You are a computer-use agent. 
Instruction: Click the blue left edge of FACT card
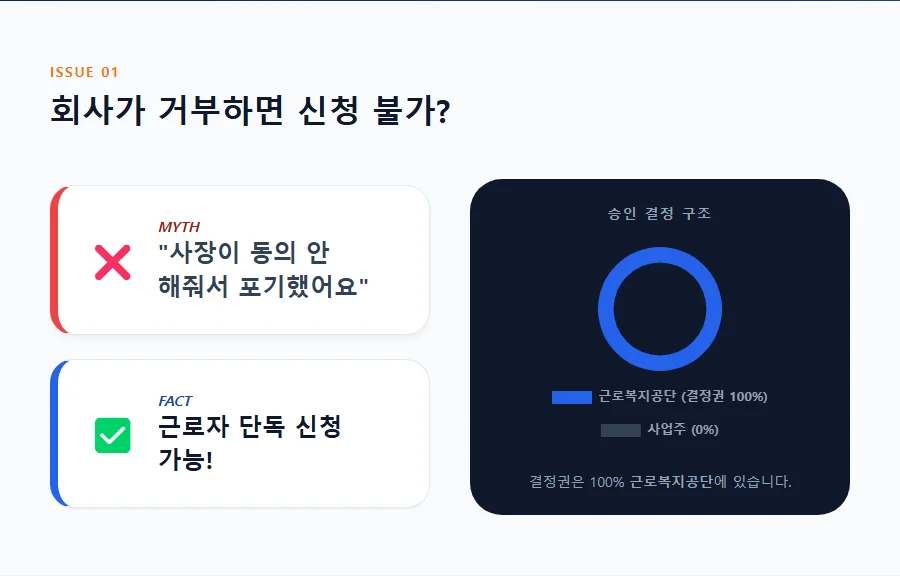pos(55,433)
